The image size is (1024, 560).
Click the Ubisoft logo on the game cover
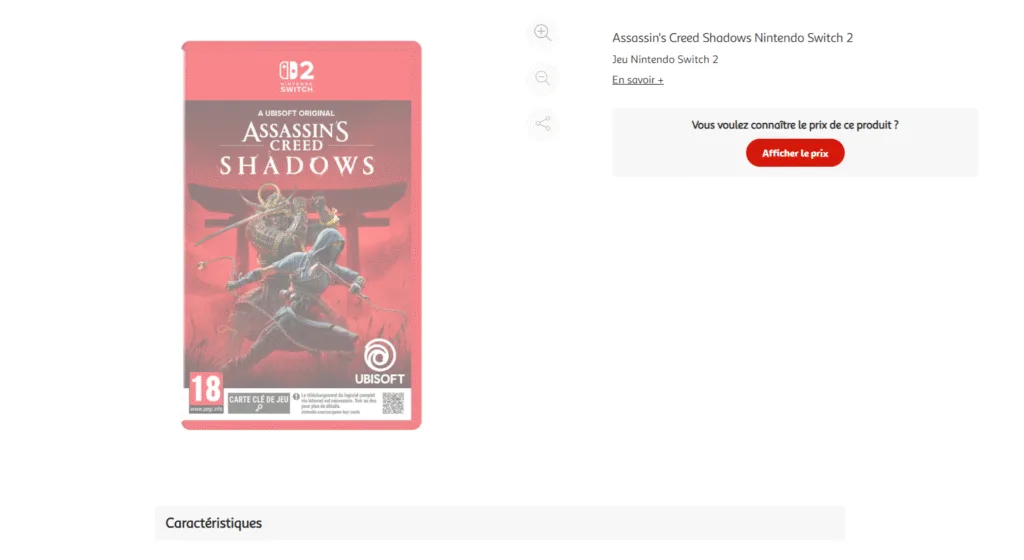click(x=379, y=362)
